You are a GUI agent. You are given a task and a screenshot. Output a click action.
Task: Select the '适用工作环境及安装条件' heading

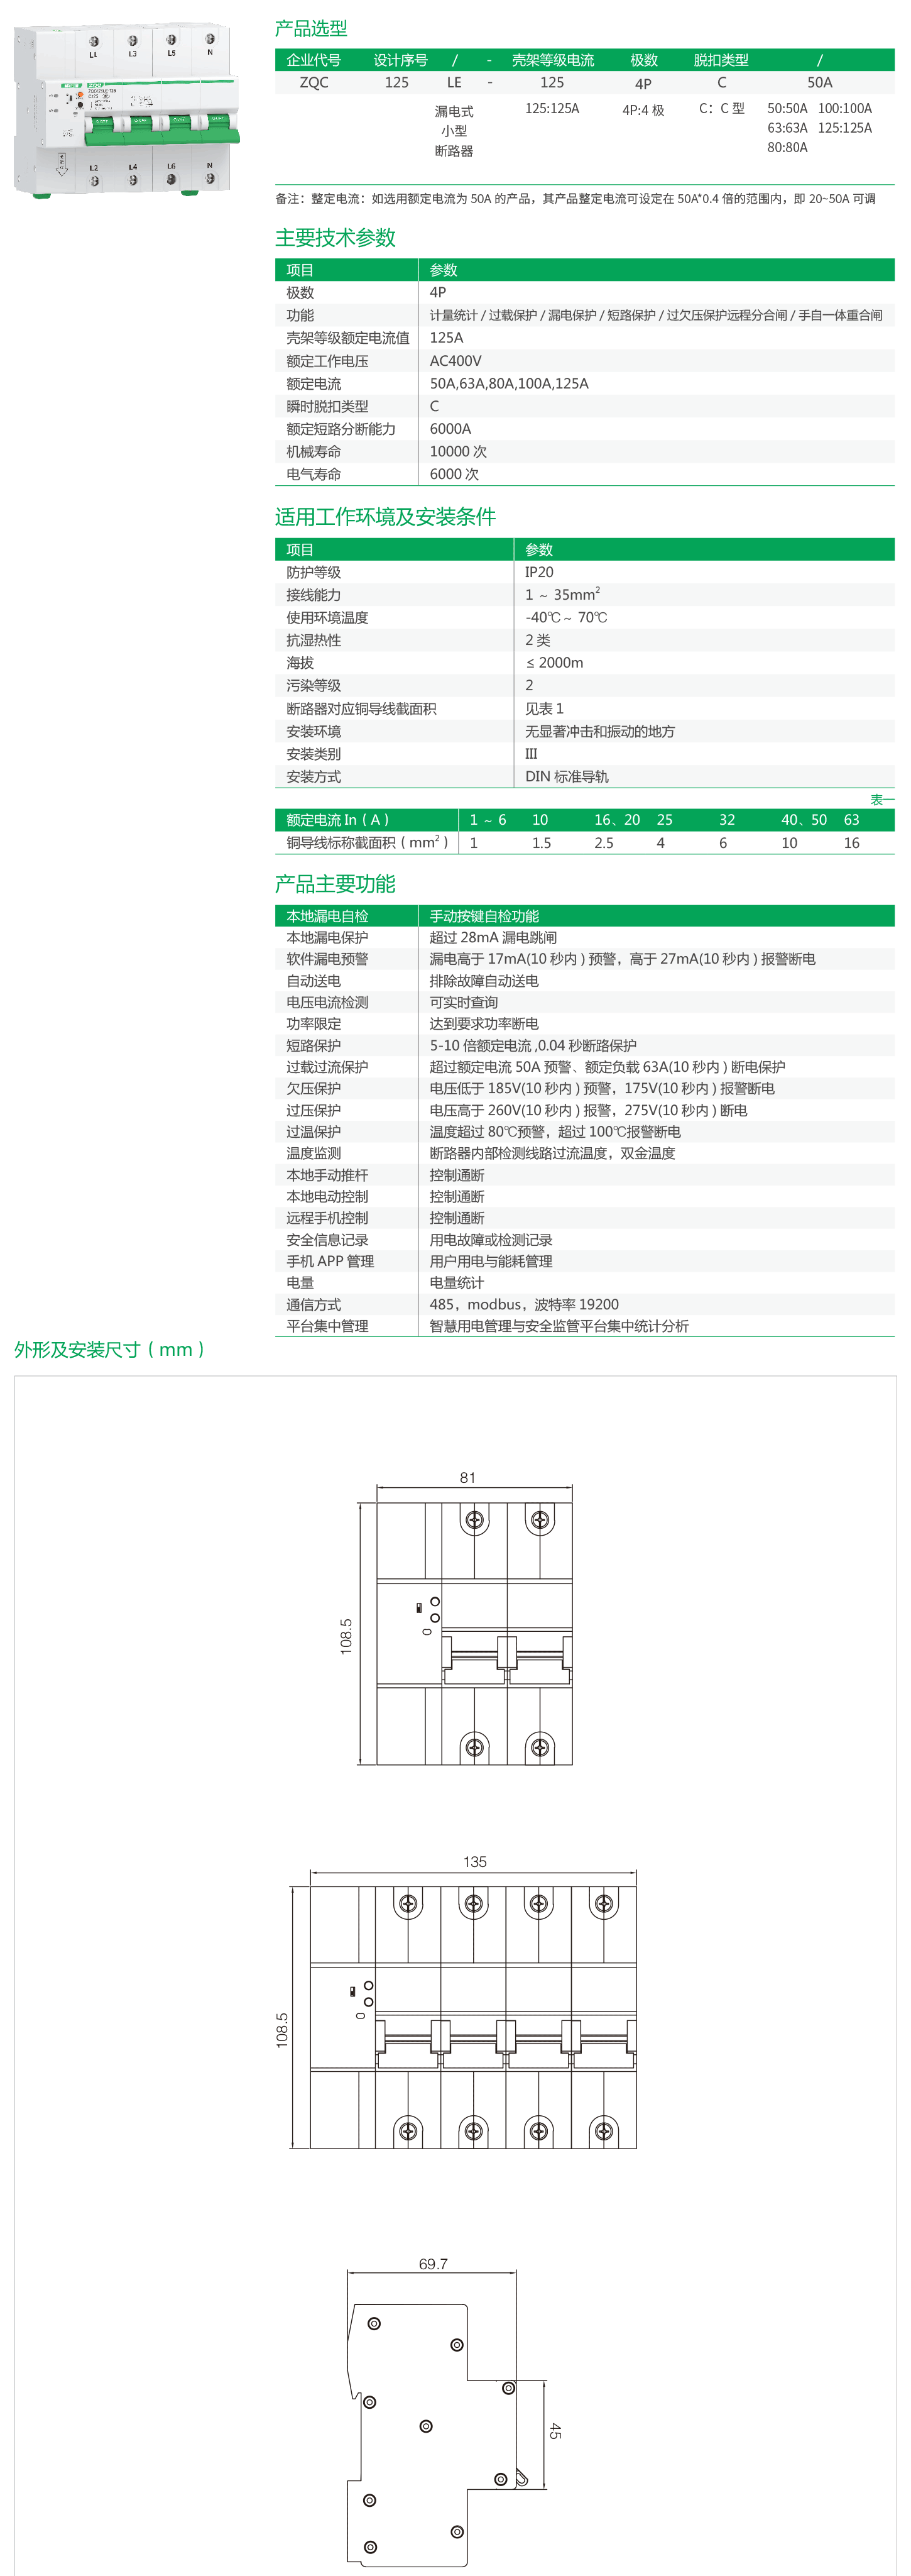click(x=385, y=516)
